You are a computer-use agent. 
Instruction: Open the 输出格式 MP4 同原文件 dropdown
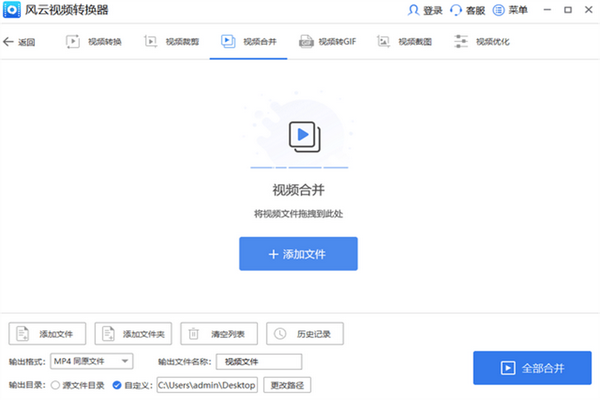click(x=92, y=361)
